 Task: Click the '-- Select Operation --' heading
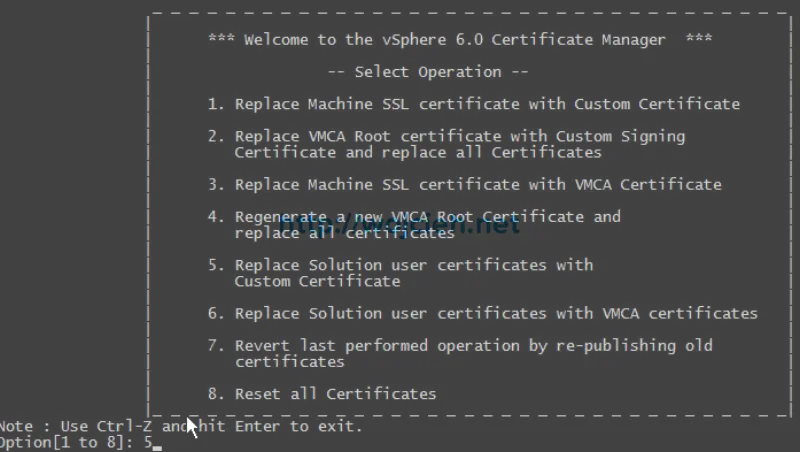coord(428,72)
